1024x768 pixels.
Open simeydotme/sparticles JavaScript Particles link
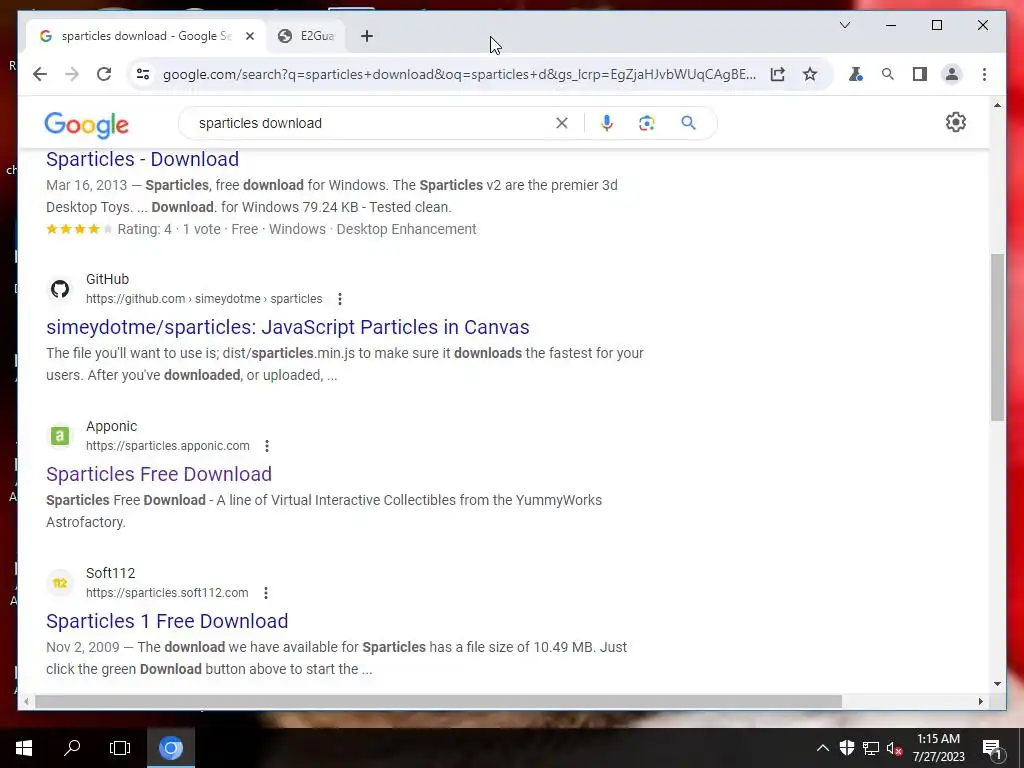point(287,327)
